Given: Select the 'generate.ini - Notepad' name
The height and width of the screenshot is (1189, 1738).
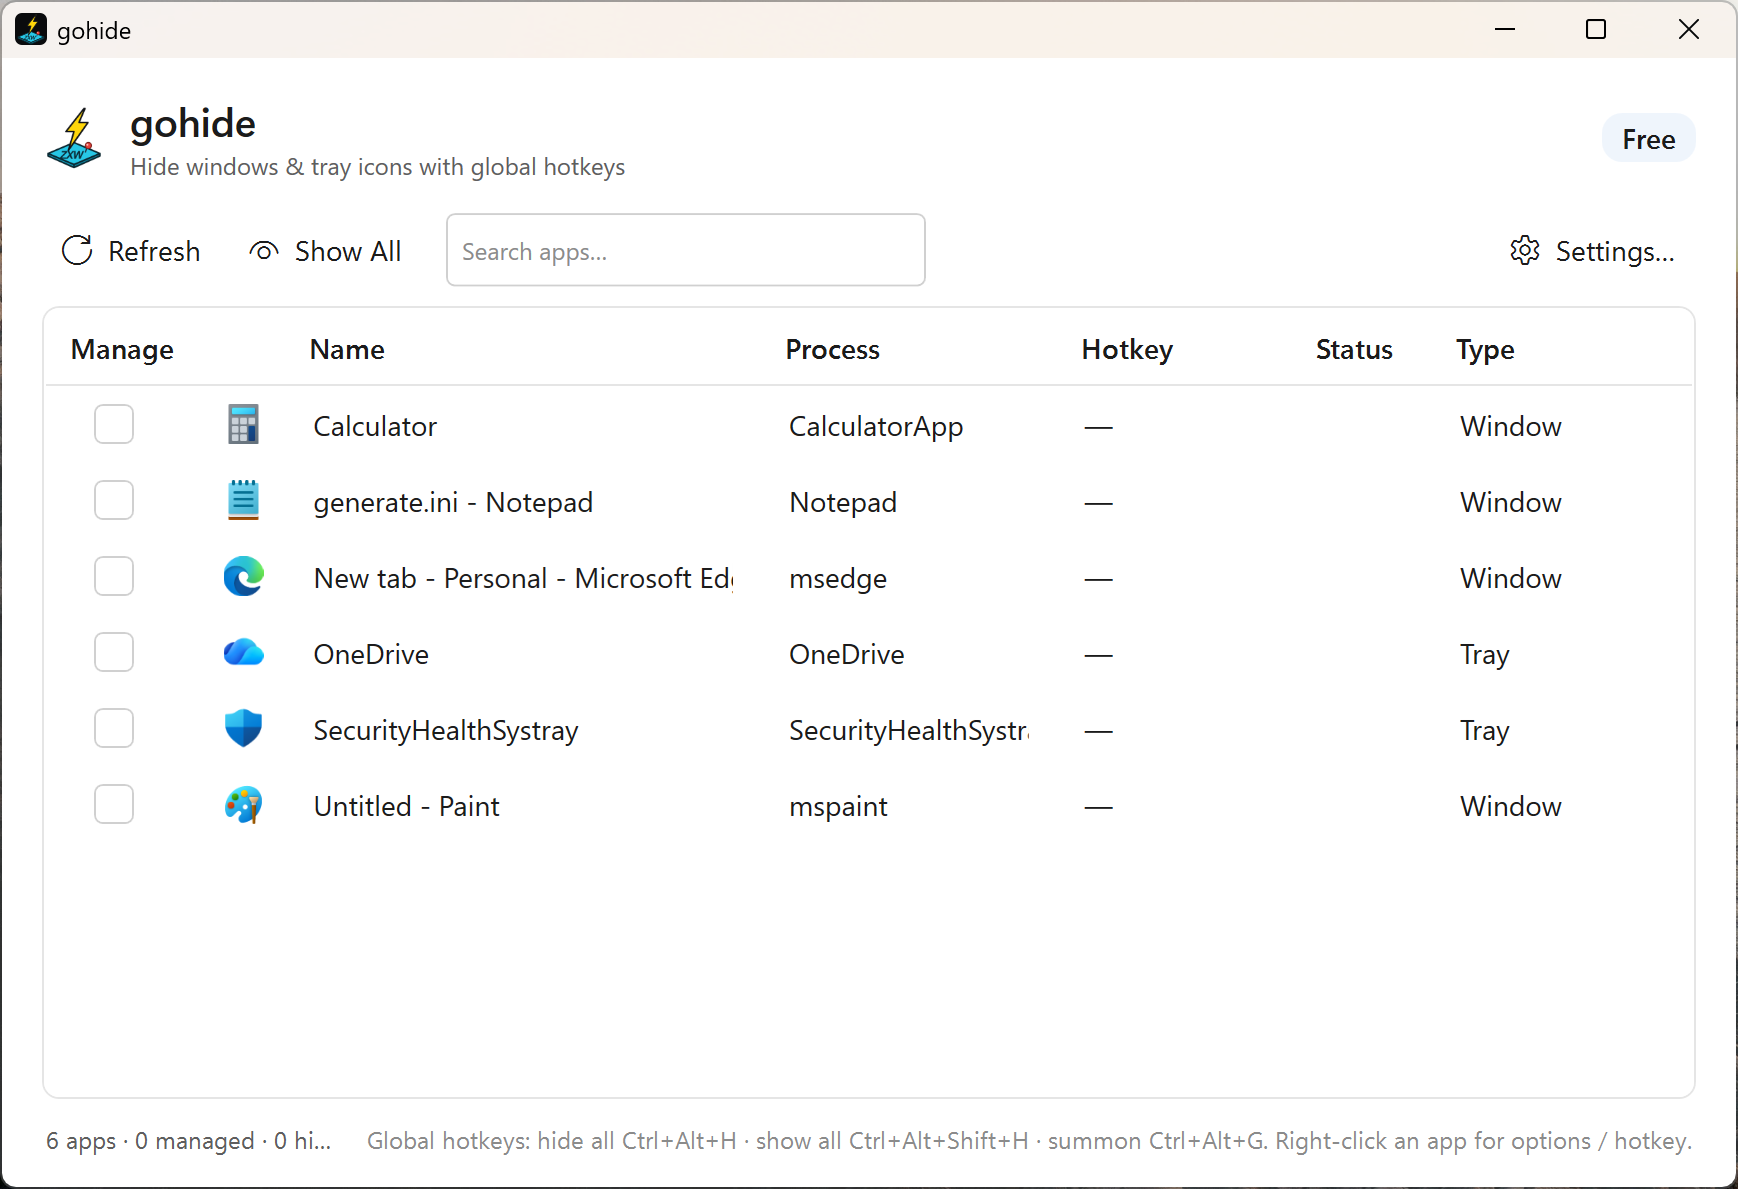Looking at the screenshot, I should click(453, 502).
